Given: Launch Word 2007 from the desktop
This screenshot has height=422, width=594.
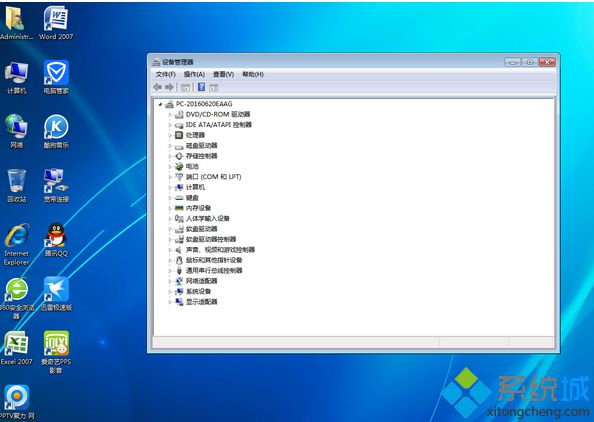Looking at the screenshot, I should [x=56, y=23].
